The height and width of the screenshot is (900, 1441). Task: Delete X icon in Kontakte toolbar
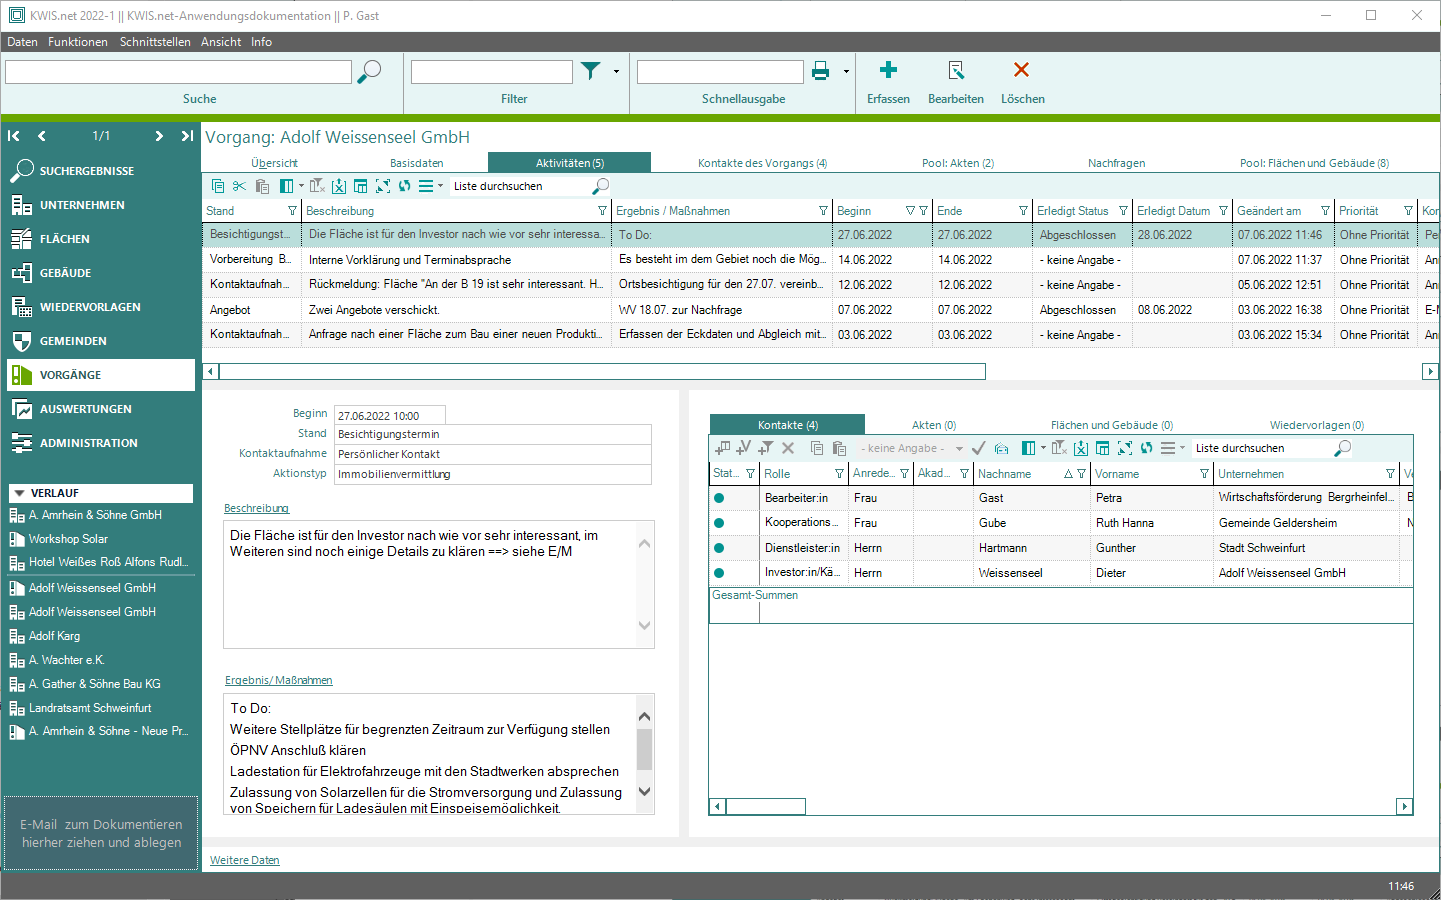pos(788,448)
